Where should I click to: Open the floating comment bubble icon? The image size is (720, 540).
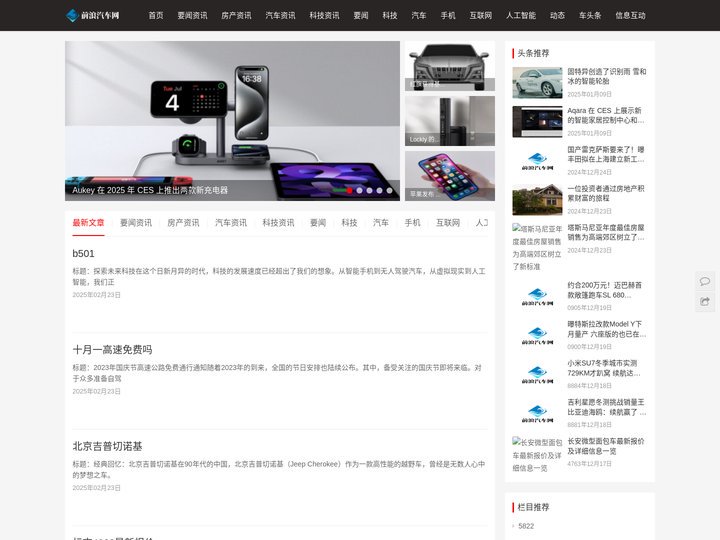tap(705, 281)
